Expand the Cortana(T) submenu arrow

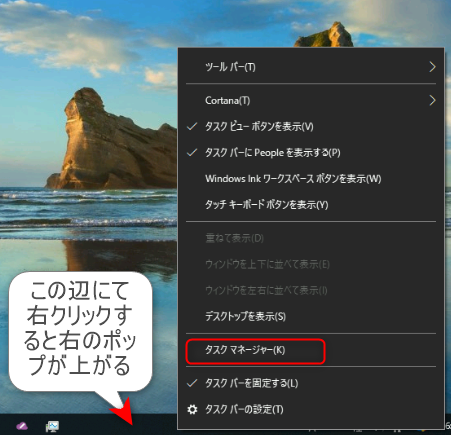click(x=432, y=100)
